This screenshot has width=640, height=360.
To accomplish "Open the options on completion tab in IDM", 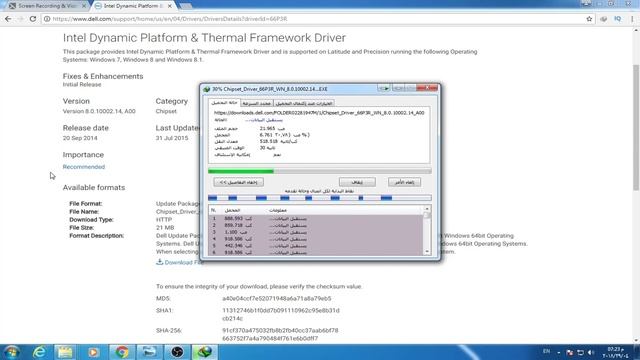I will tap(304, 103).
